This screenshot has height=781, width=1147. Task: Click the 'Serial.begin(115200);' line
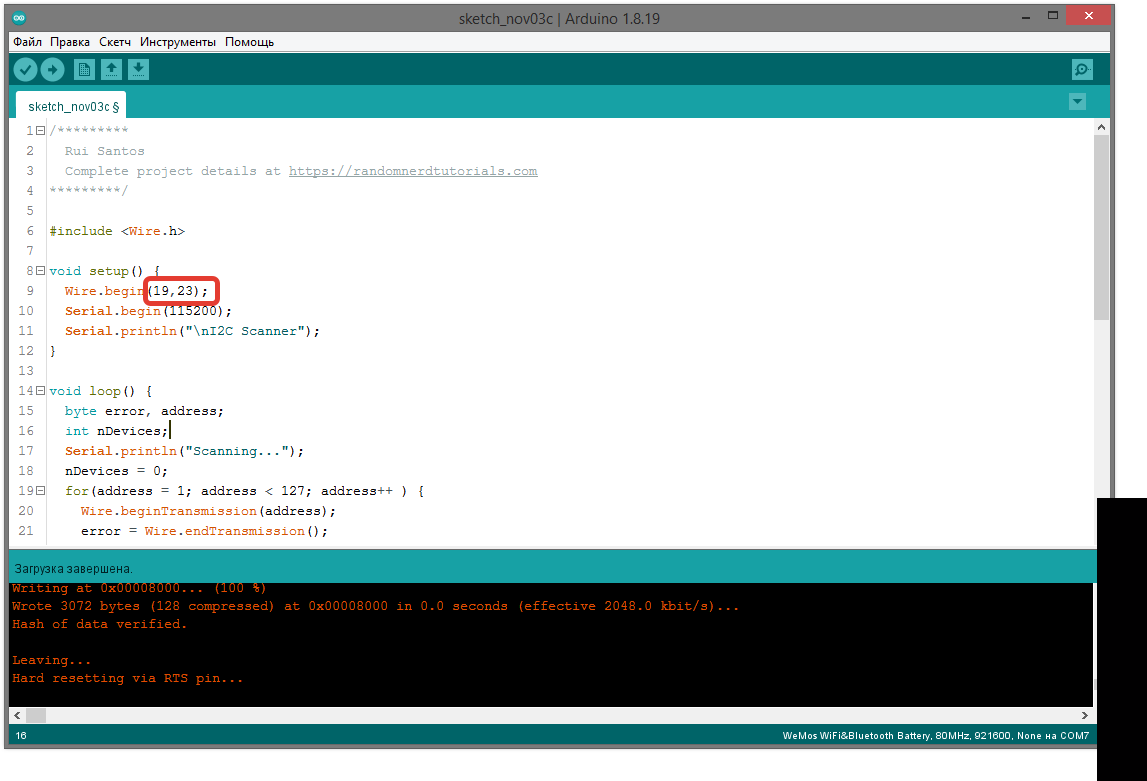148,311
